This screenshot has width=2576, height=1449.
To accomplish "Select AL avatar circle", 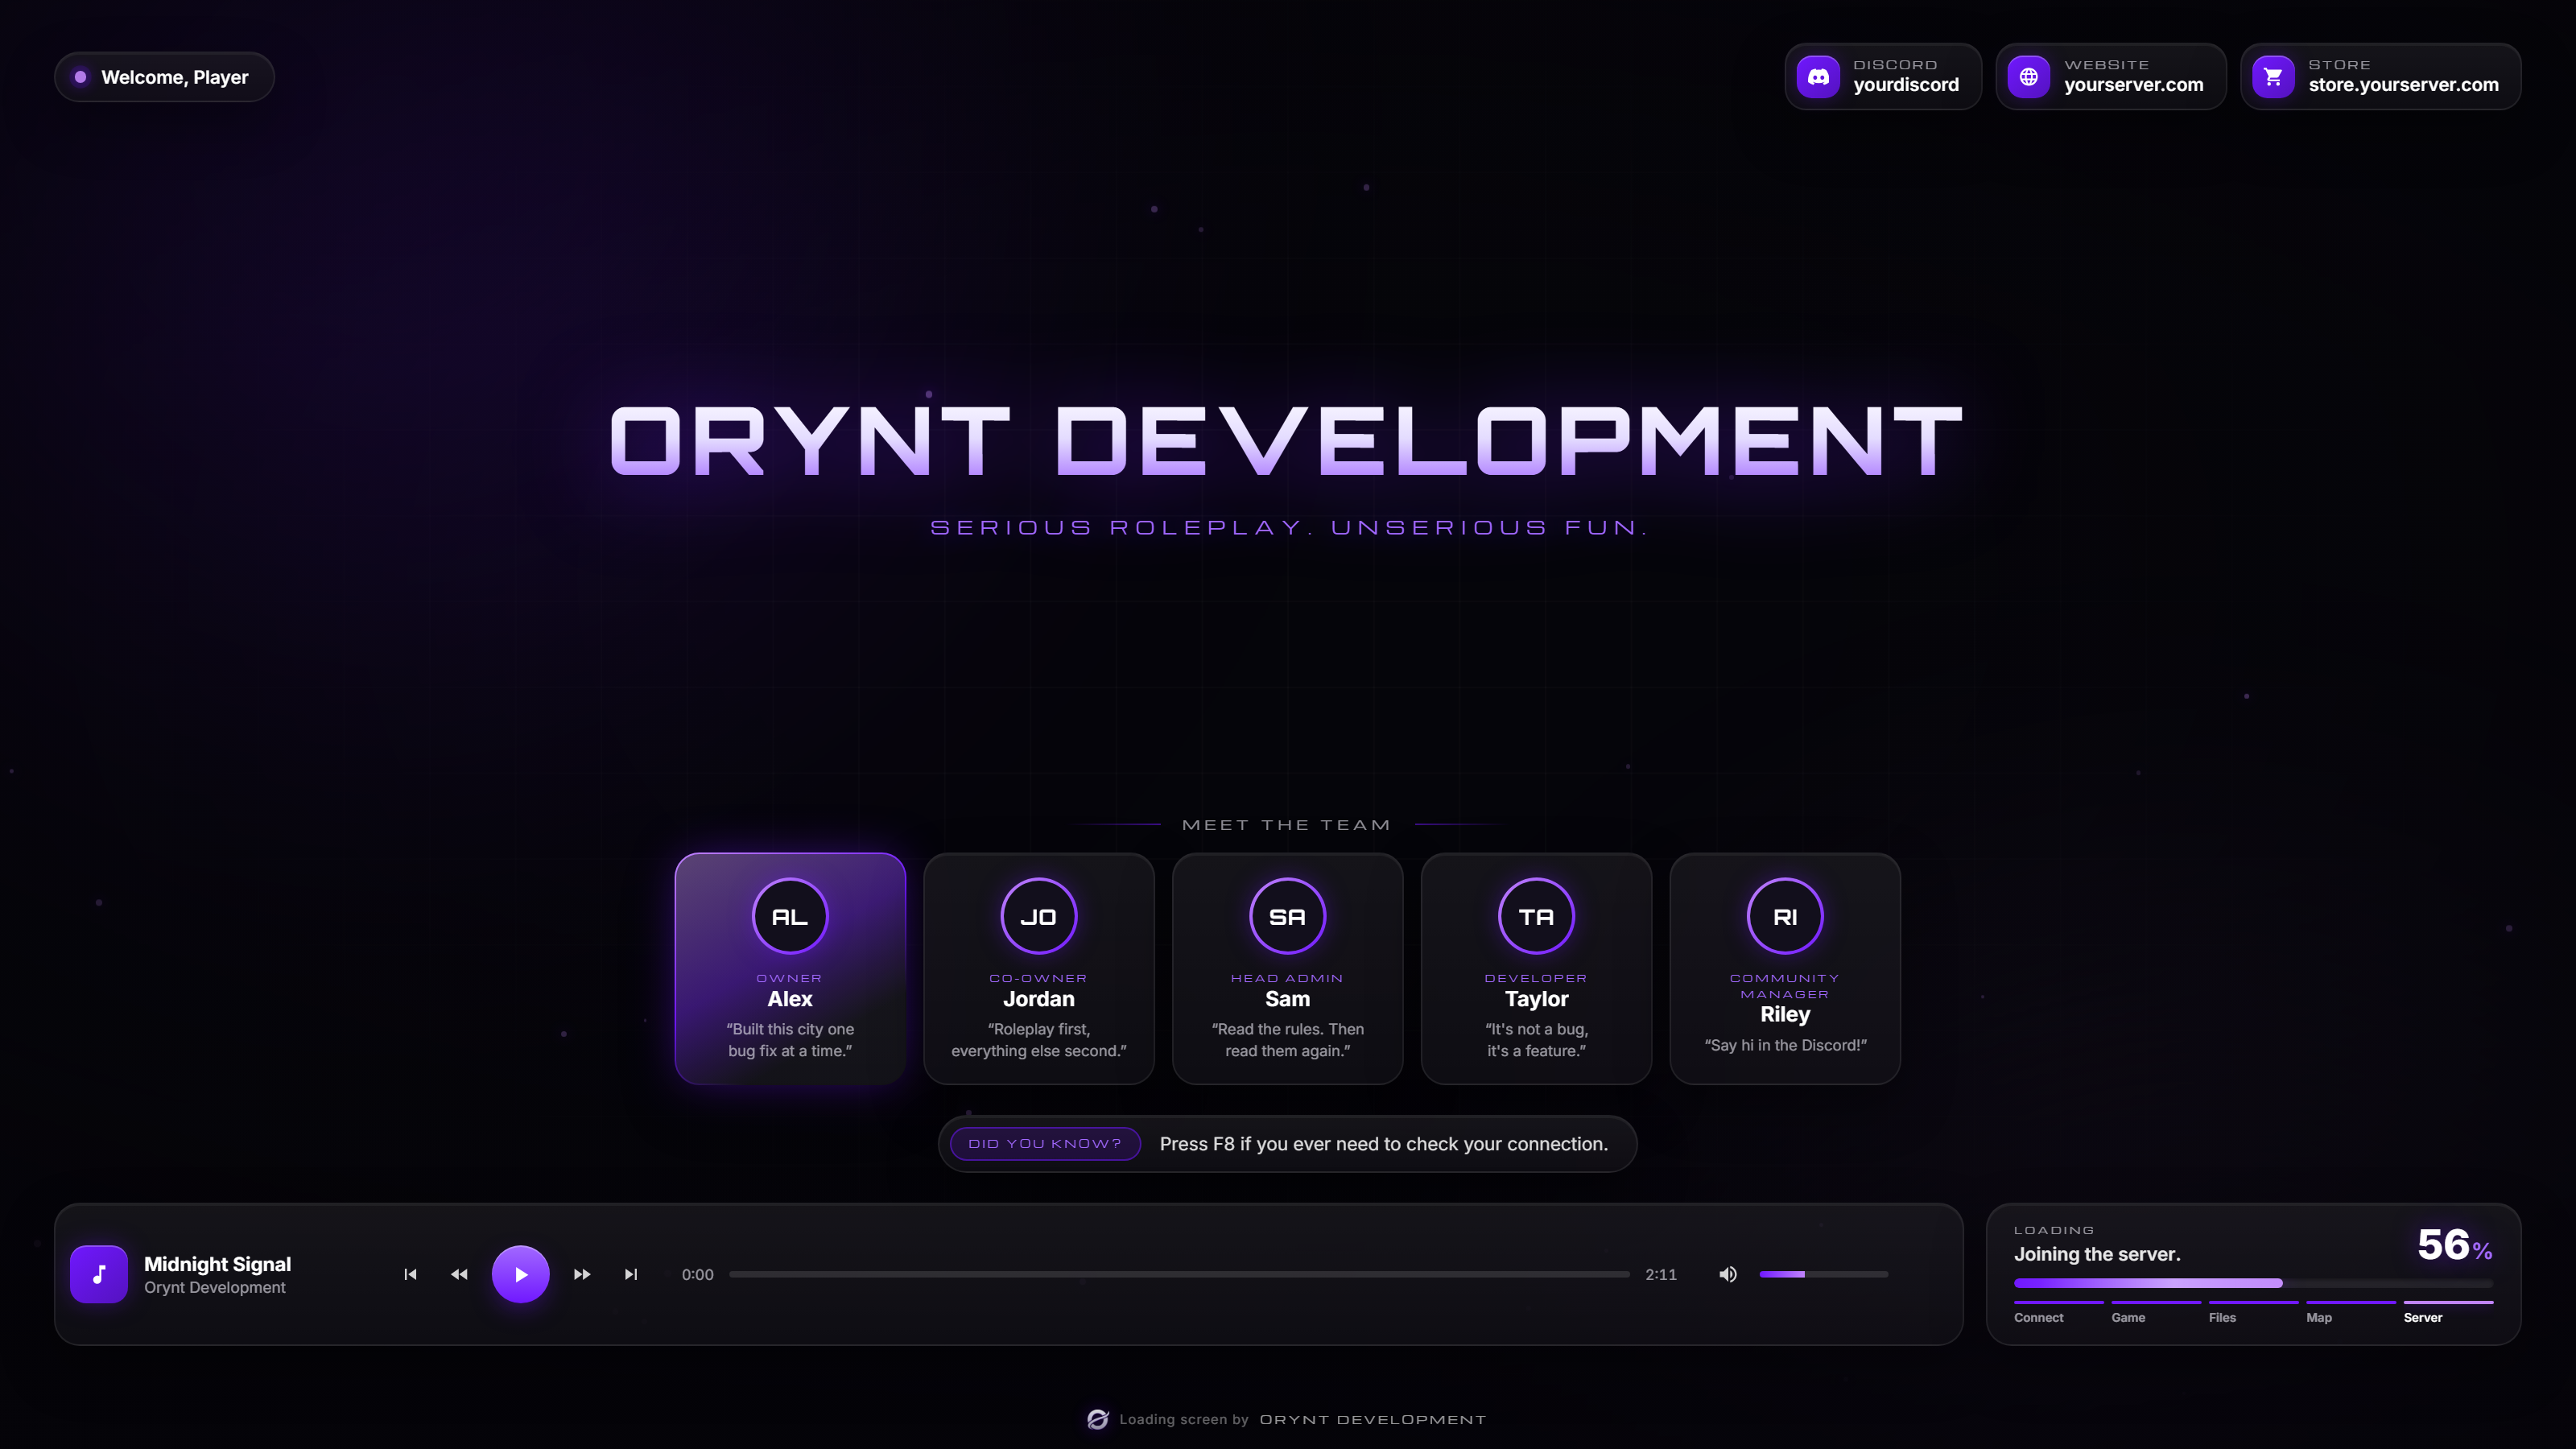I will pyautogui.click(x=790, y=916).
